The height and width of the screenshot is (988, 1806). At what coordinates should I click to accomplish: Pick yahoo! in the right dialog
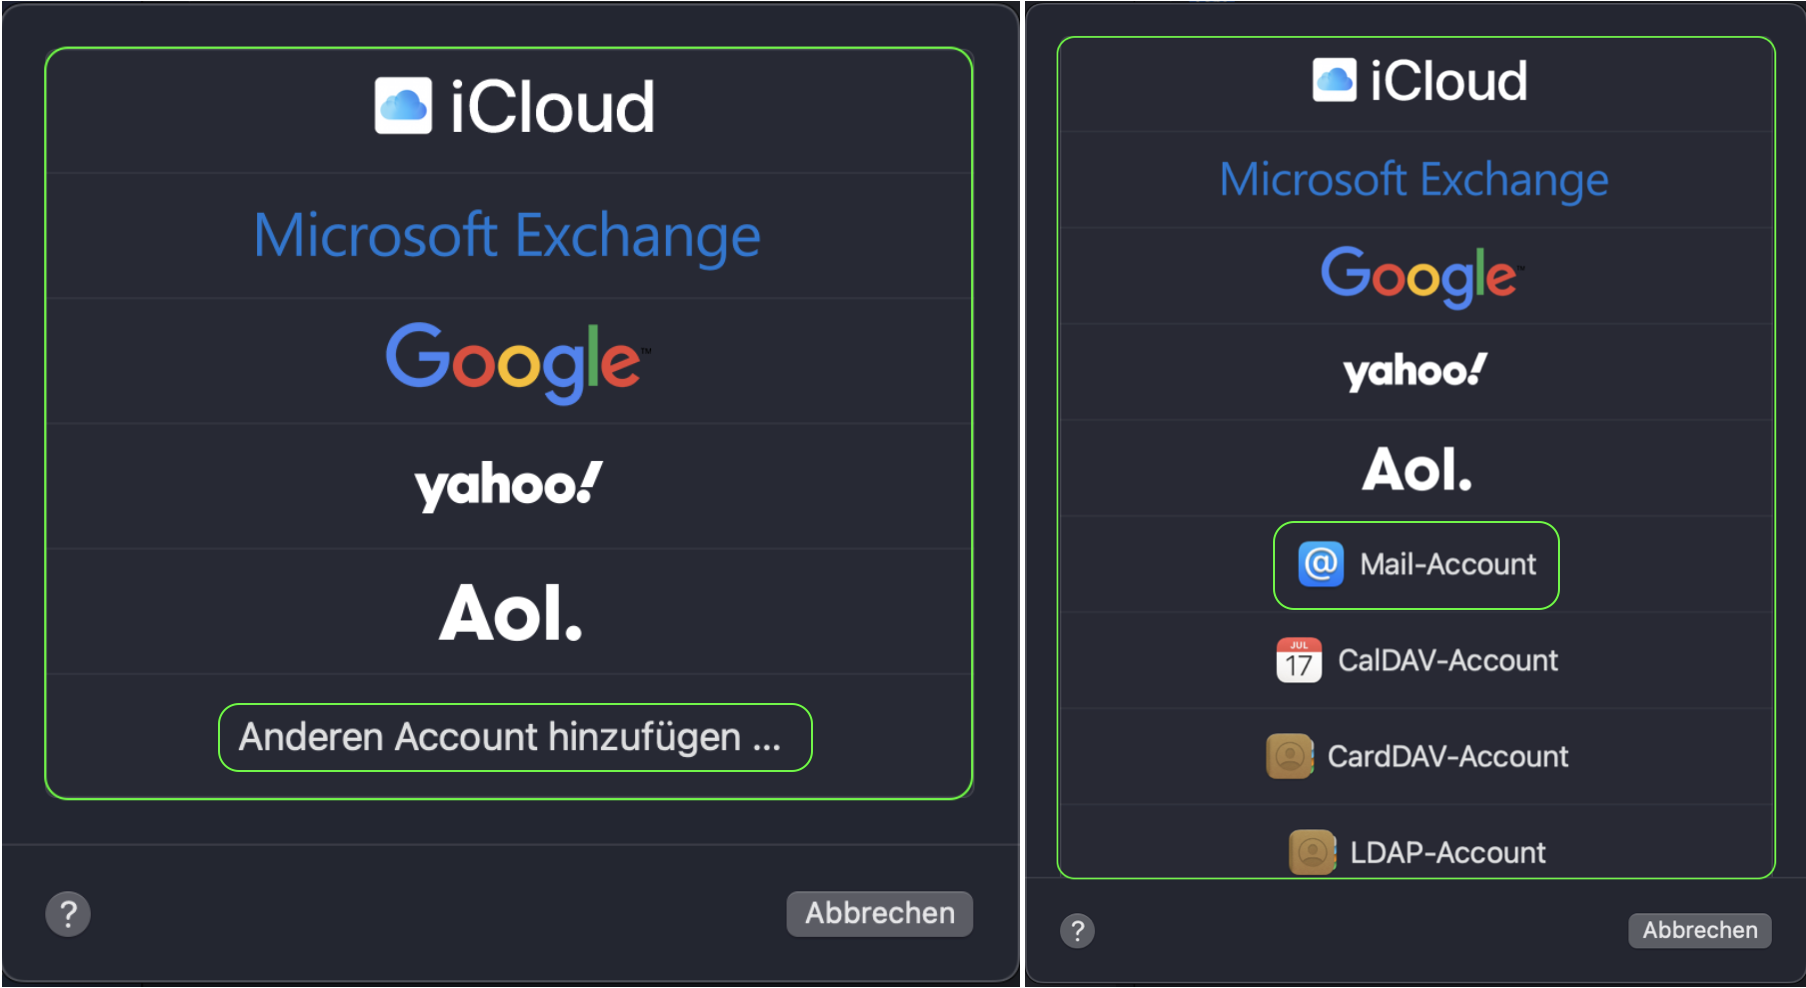(1415, 371)
